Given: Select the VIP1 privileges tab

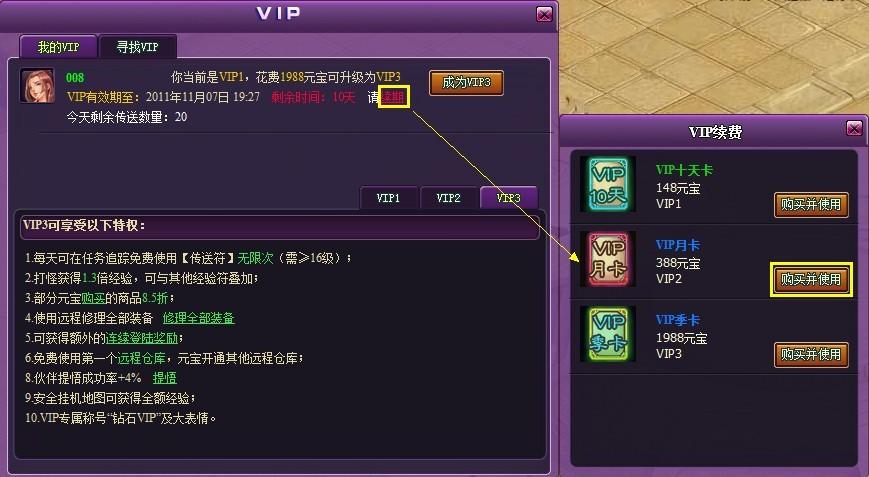Looking at the screenshot, I should 388,198.
